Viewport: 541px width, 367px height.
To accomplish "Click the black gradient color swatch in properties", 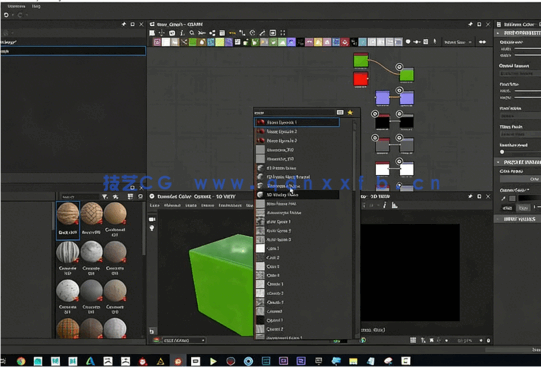I will click(x=530, y=198).
